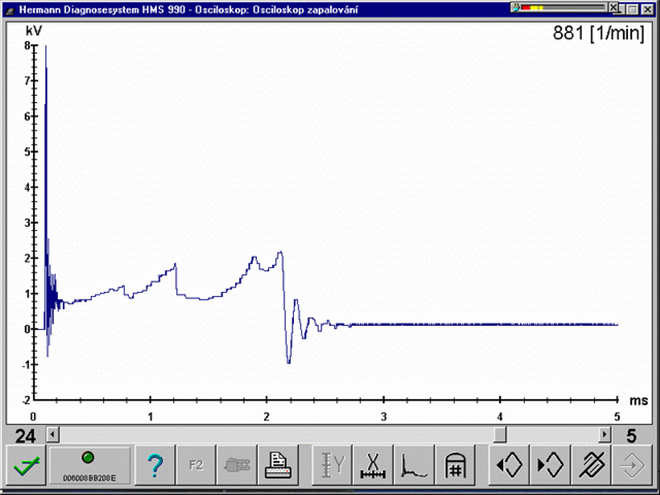Open help via the question mark icon
Viewport: 660px width, 495px height.
pyautogui.click(x=154, y=465)
